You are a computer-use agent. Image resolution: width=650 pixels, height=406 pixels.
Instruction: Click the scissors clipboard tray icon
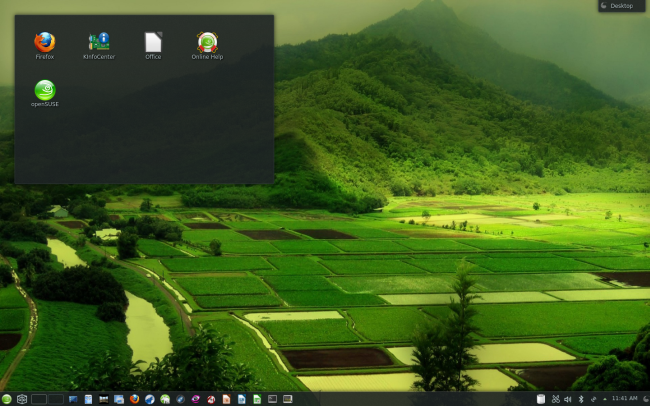click(x=555, y=399)
